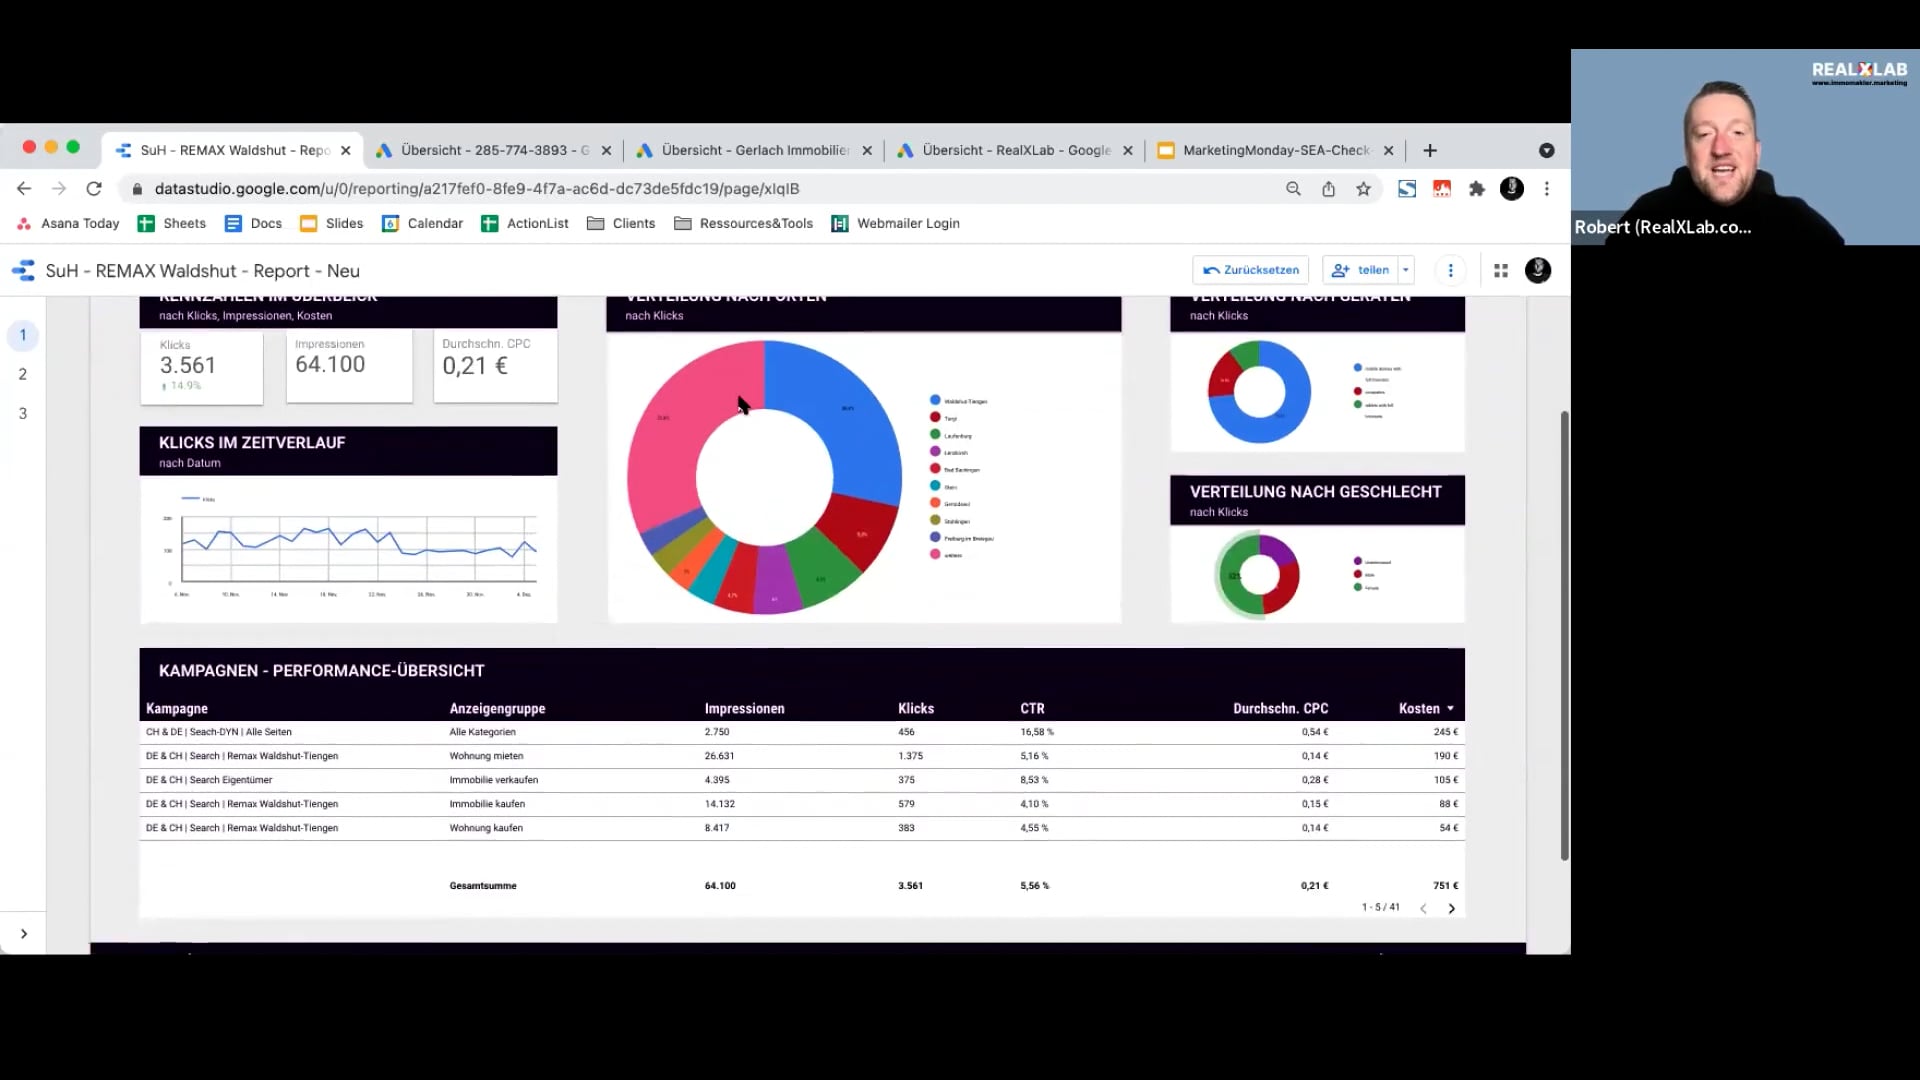Reload the Data Studio page

pyautogui.click(x=94, y=189)
